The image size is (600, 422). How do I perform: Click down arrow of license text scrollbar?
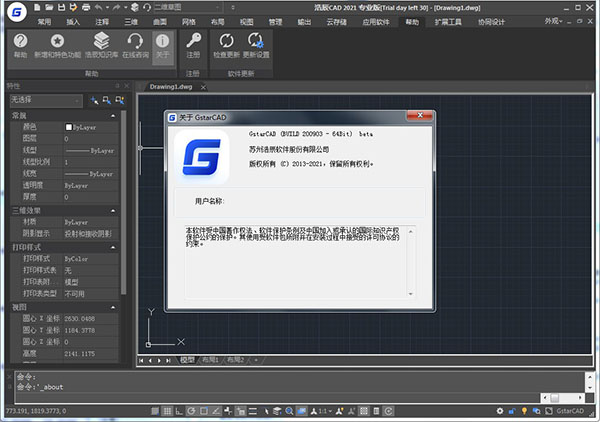[x=410, y=294]
